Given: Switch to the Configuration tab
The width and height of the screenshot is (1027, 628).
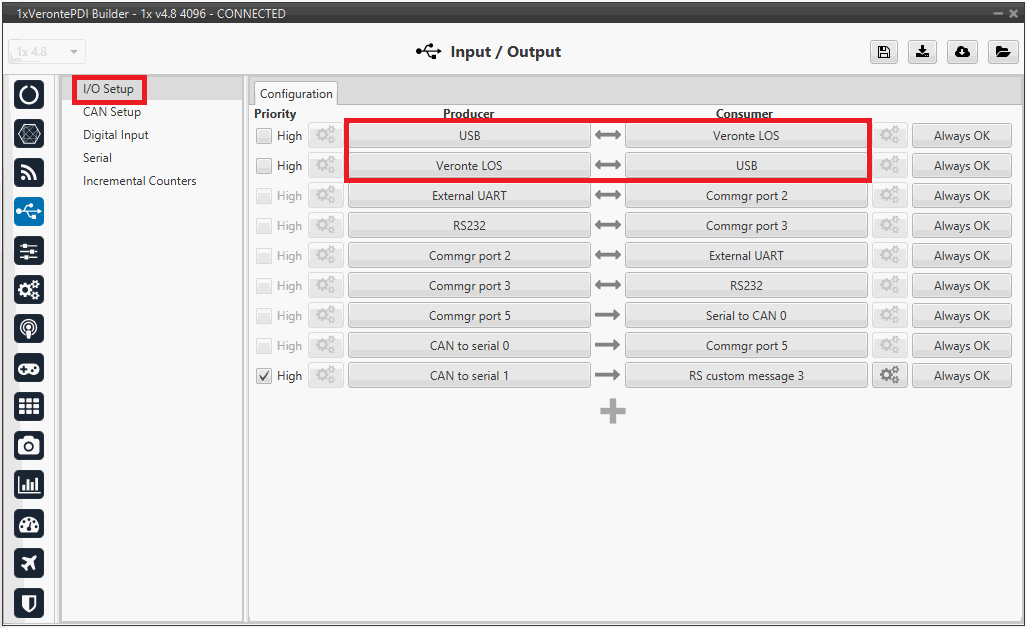Looking at the screenshot, I should [296, 94].
